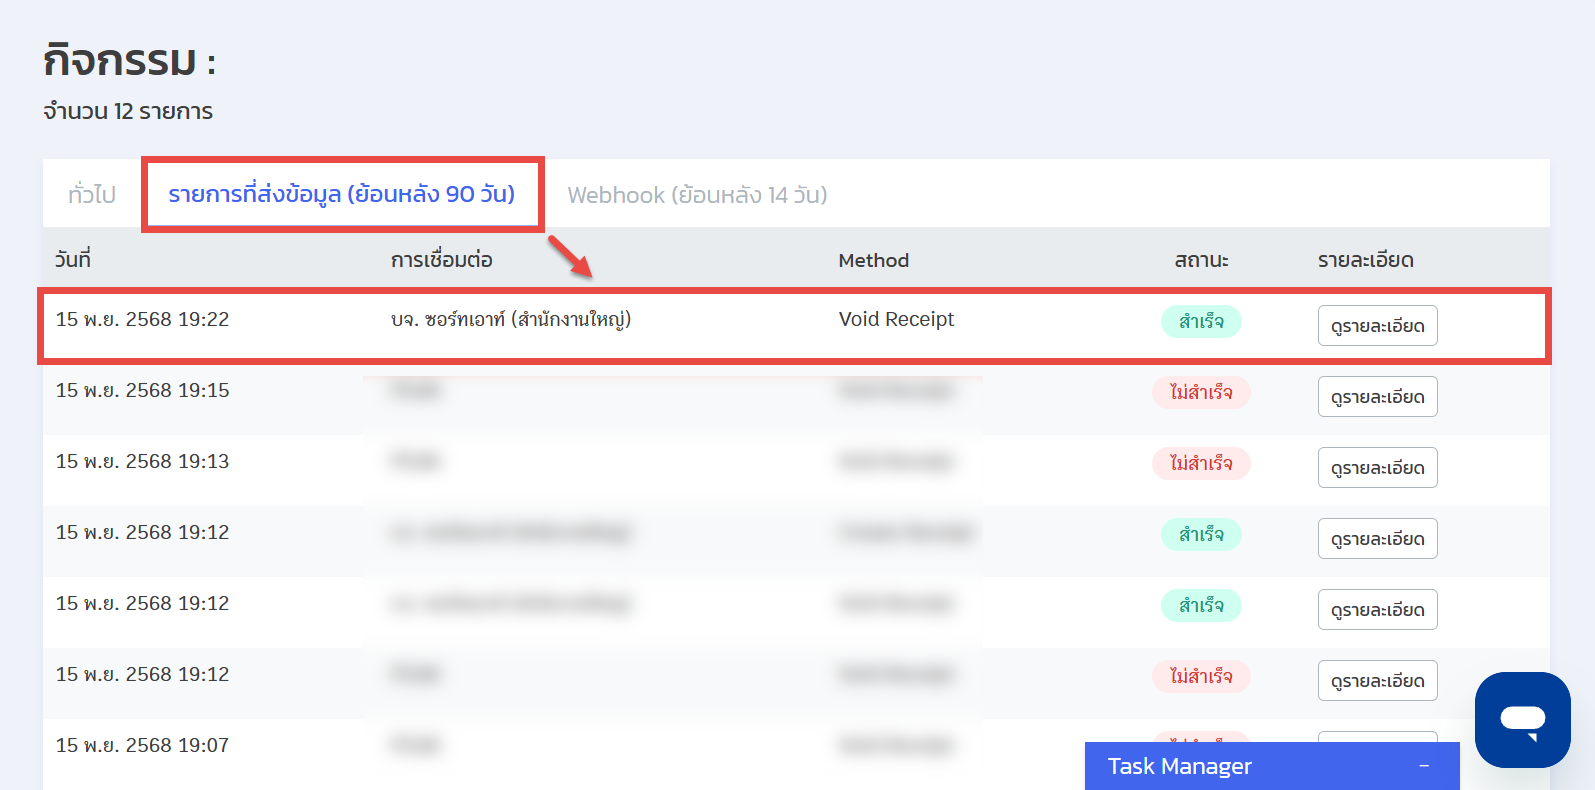Click the บจ. ซอร์ทเอาท์ (สำนักงานใหญ่) connection name
This screenshot has width=1595, height=790.
(x=510, y=319)
